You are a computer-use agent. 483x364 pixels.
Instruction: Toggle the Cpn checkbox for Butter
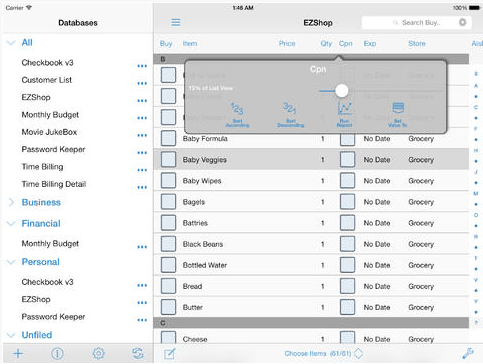point(347,307)
